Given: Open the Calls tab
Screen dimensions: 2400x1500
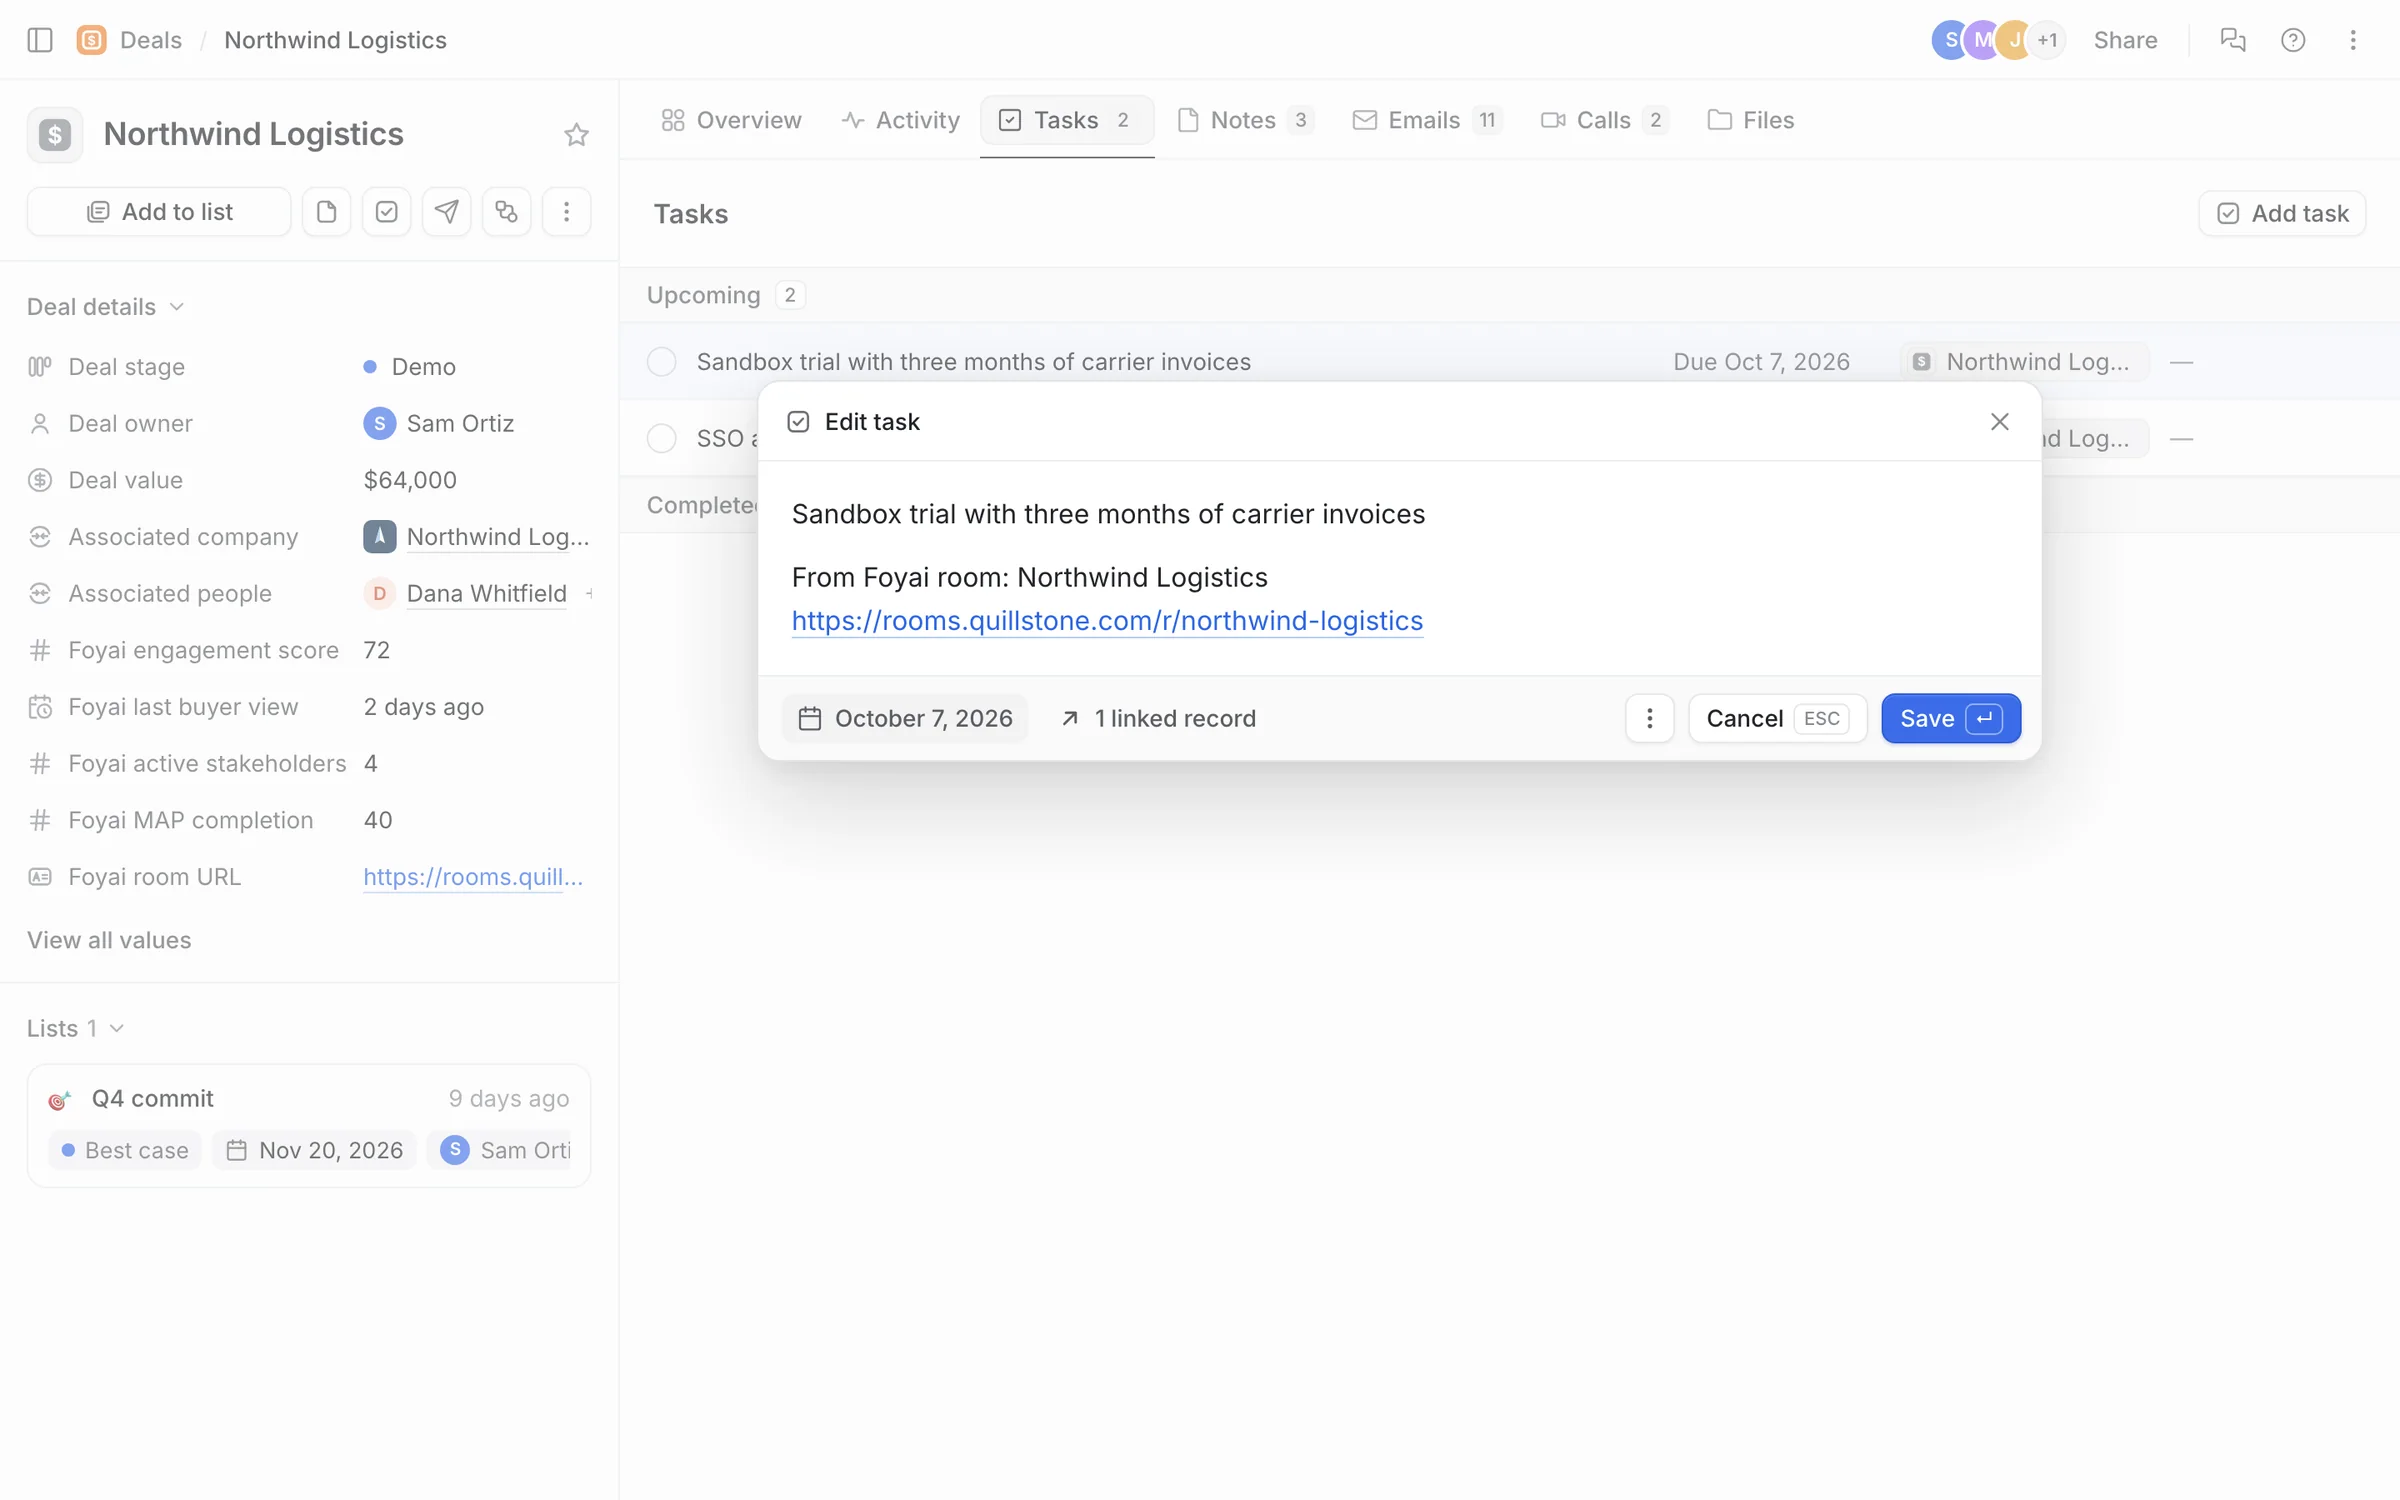Looking at the screenshot, I should (x=1604, y=120).
